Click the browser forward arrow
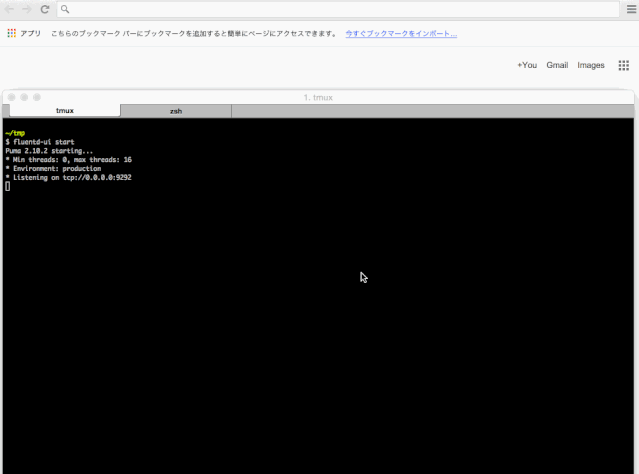Image resolution: width=639 pixels, height=474 pixels. tap(27, 9)
